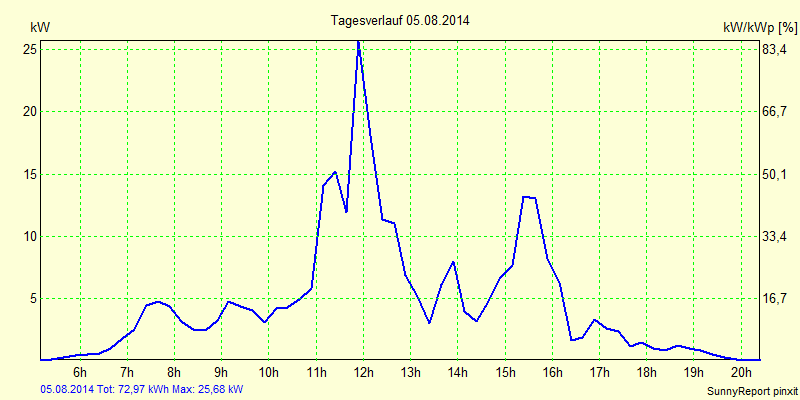
Task: Click the '9h' time axis label
Action: 222,371
